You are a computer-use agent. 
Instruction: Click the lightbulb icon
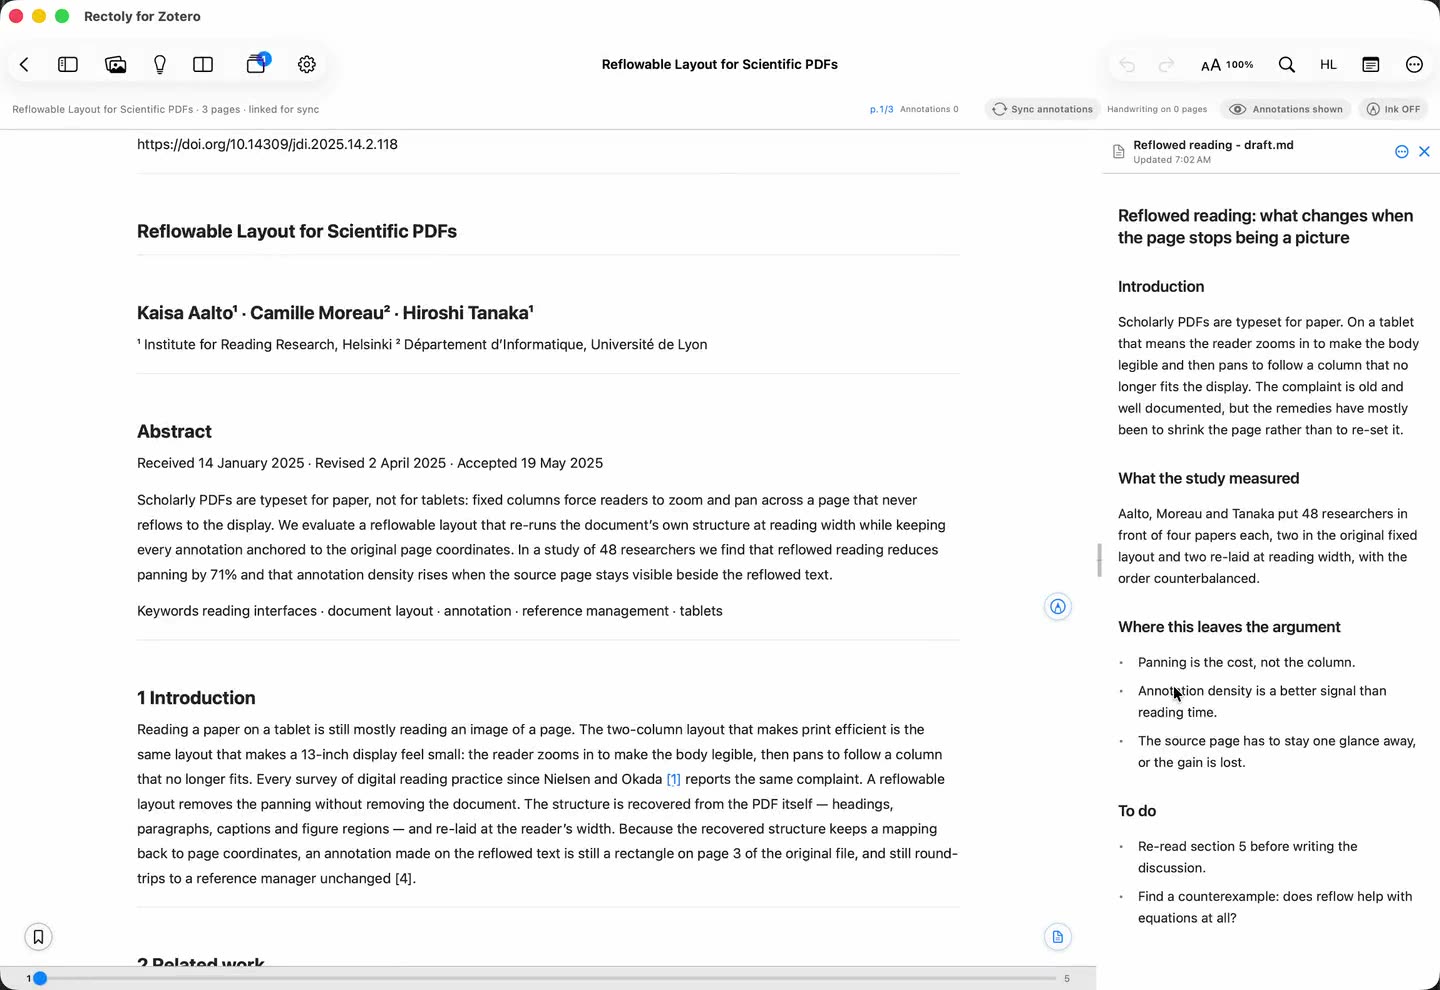[160, 64]
